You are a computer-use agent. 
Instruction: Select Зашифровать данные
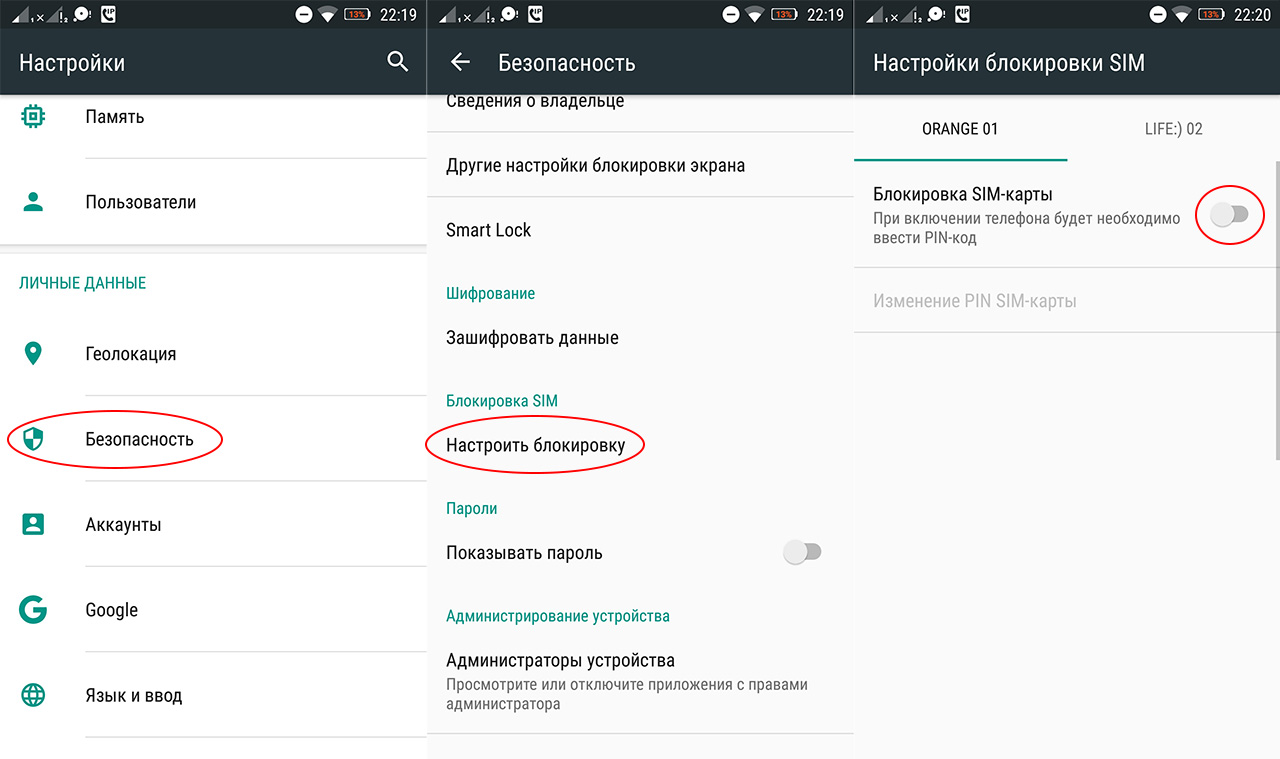coord(532,337)
